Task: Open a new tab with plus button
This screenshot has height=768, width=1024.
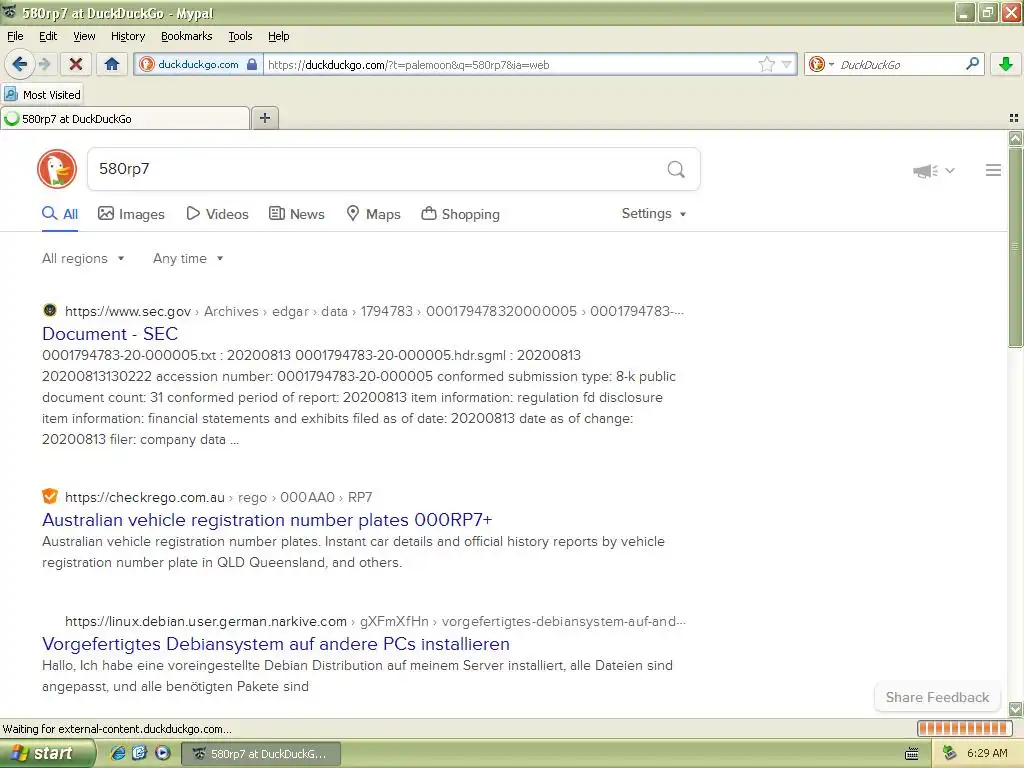Action: [x=264, y=118]
